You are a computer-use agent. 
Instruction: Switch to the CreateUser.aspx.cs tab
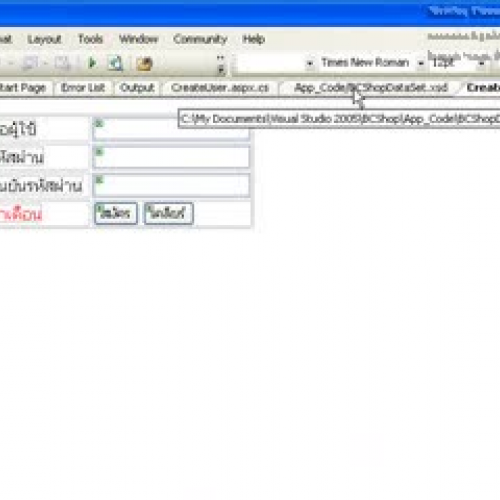pyautogui.click(x=220, y=88)
